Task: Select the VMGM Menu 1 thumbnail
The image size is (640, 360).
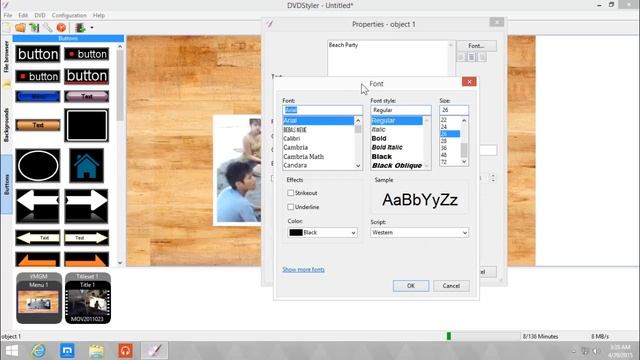Action: [x=39, y=298]
